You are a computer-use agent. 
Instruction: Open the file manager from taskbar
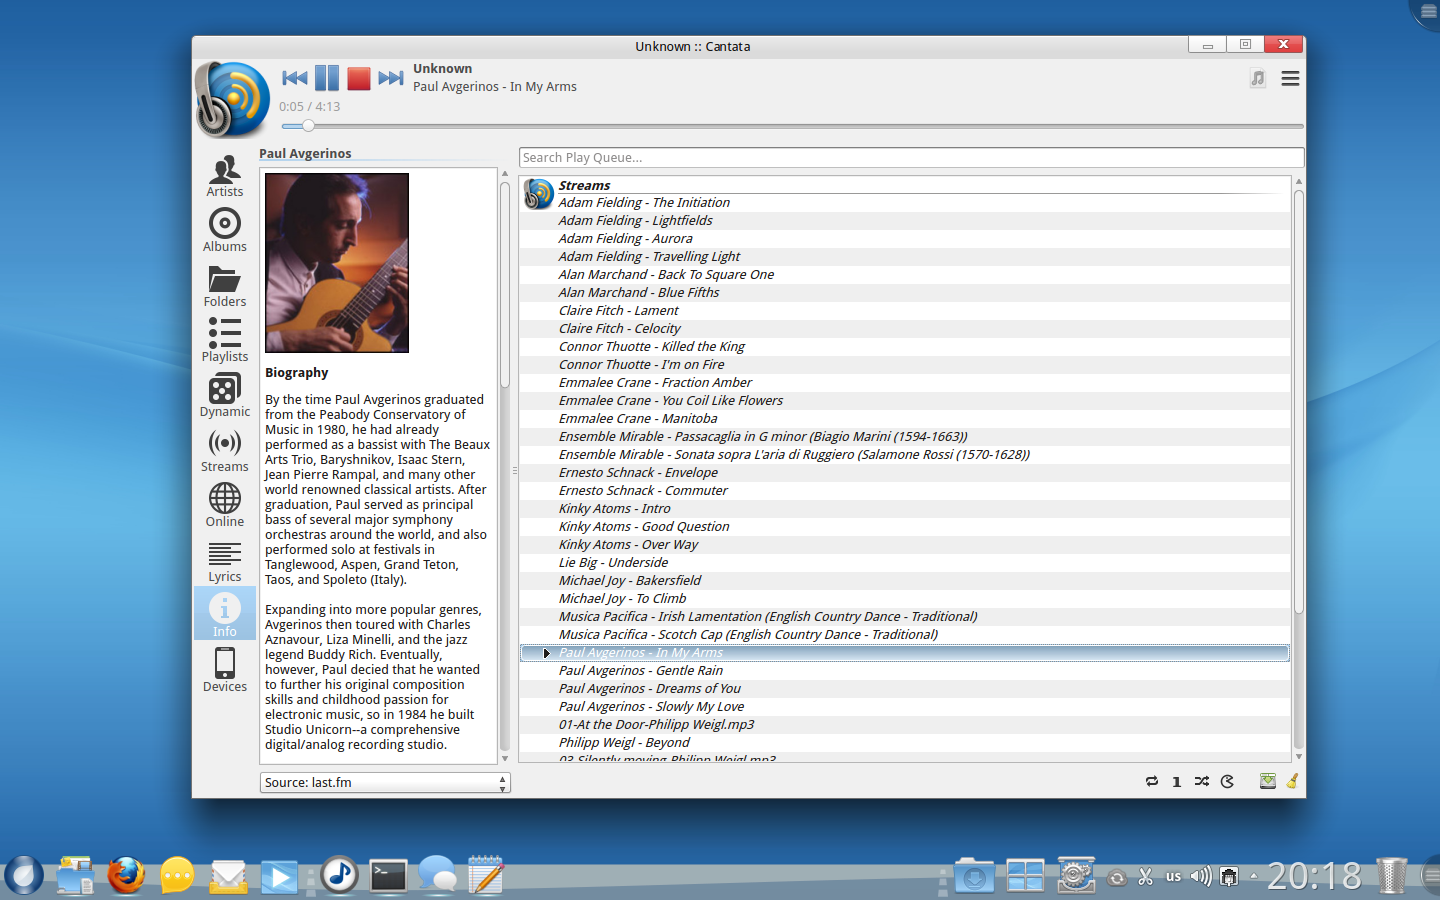pyautogui.click(x=75, y=875)
